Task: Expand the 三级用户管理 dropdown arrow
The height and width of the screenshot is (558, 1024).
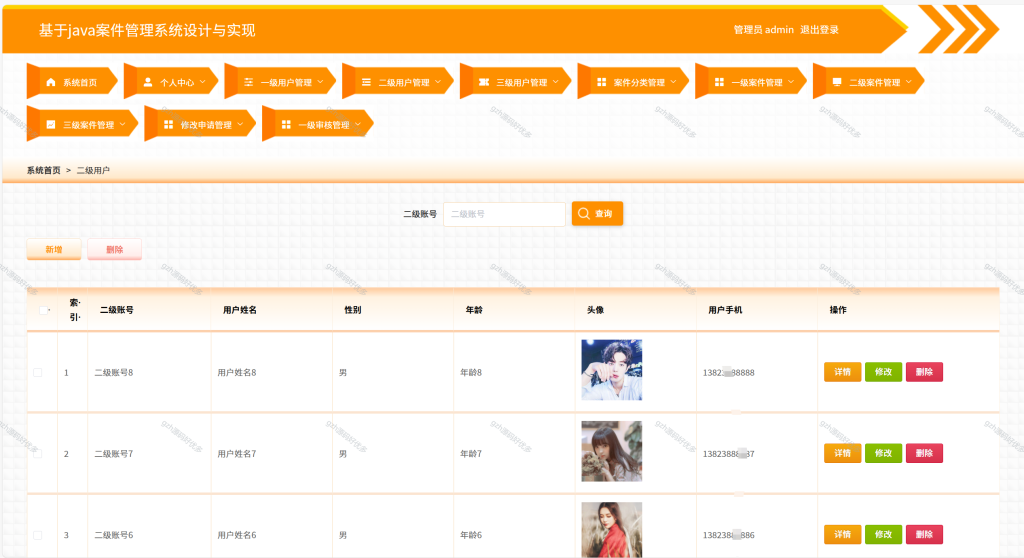Action: (x=556, y=82)
